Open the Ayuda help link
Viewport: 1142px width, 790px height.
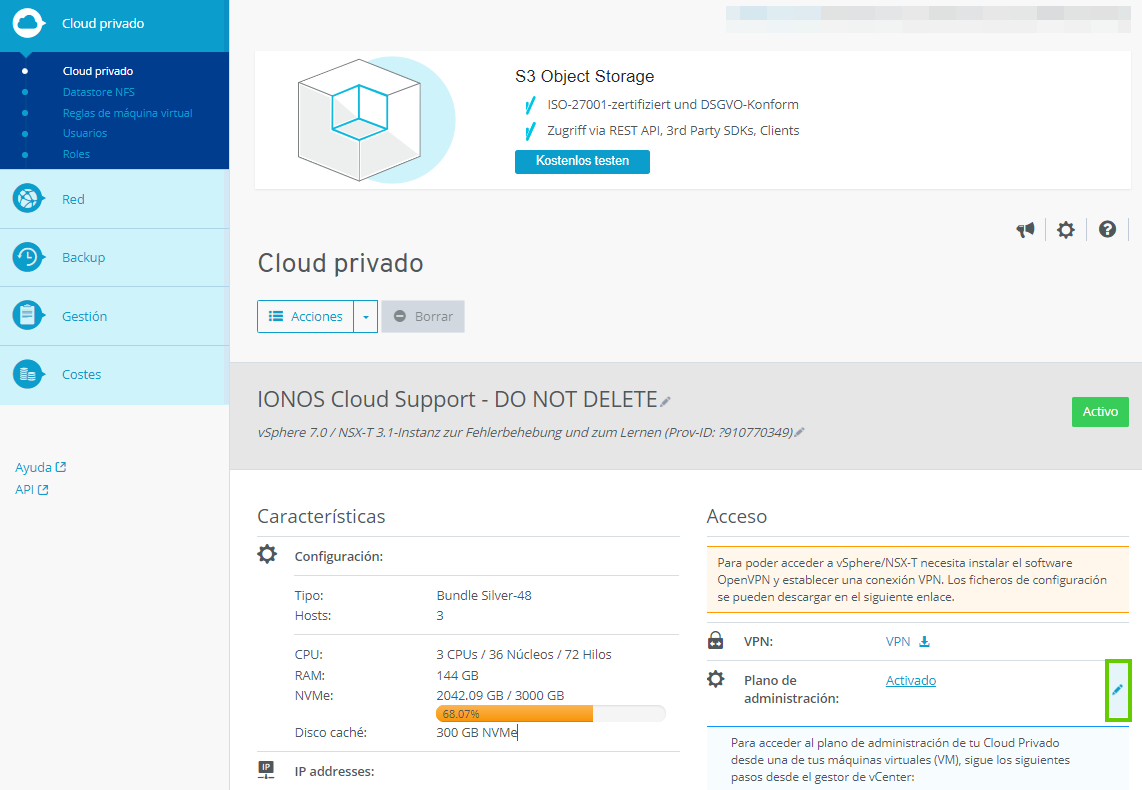34,467
